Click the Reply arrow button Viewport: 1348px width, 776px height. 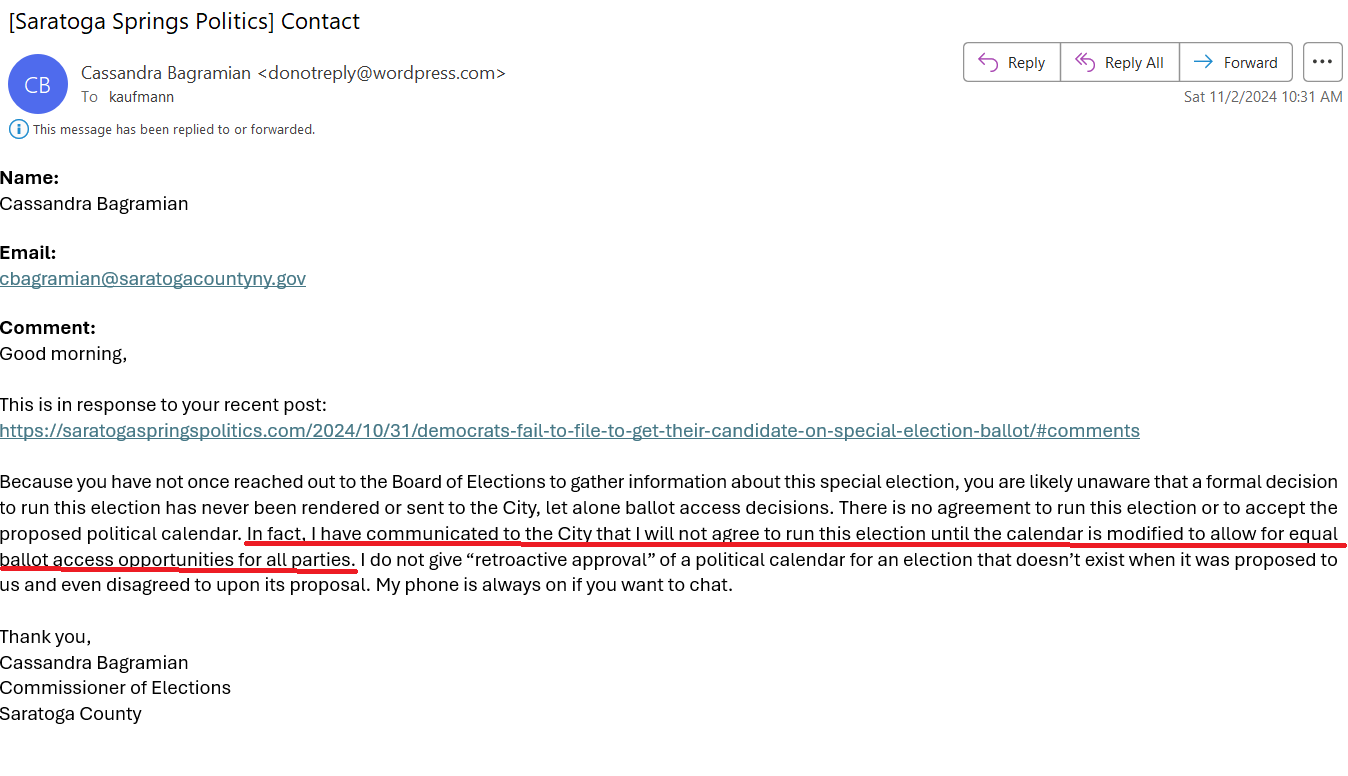tap(1011, 62)
